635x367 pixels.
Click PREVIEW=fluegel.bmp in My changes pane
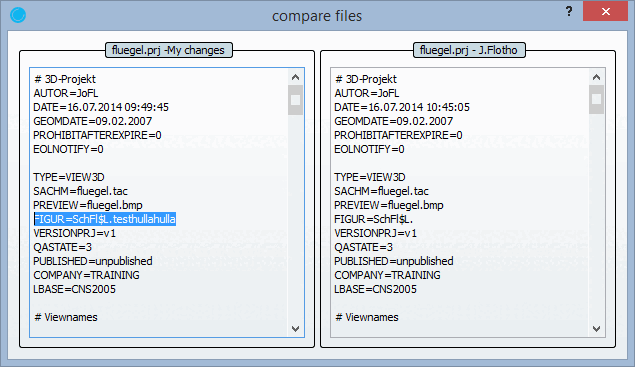click(x=88, y=205)
